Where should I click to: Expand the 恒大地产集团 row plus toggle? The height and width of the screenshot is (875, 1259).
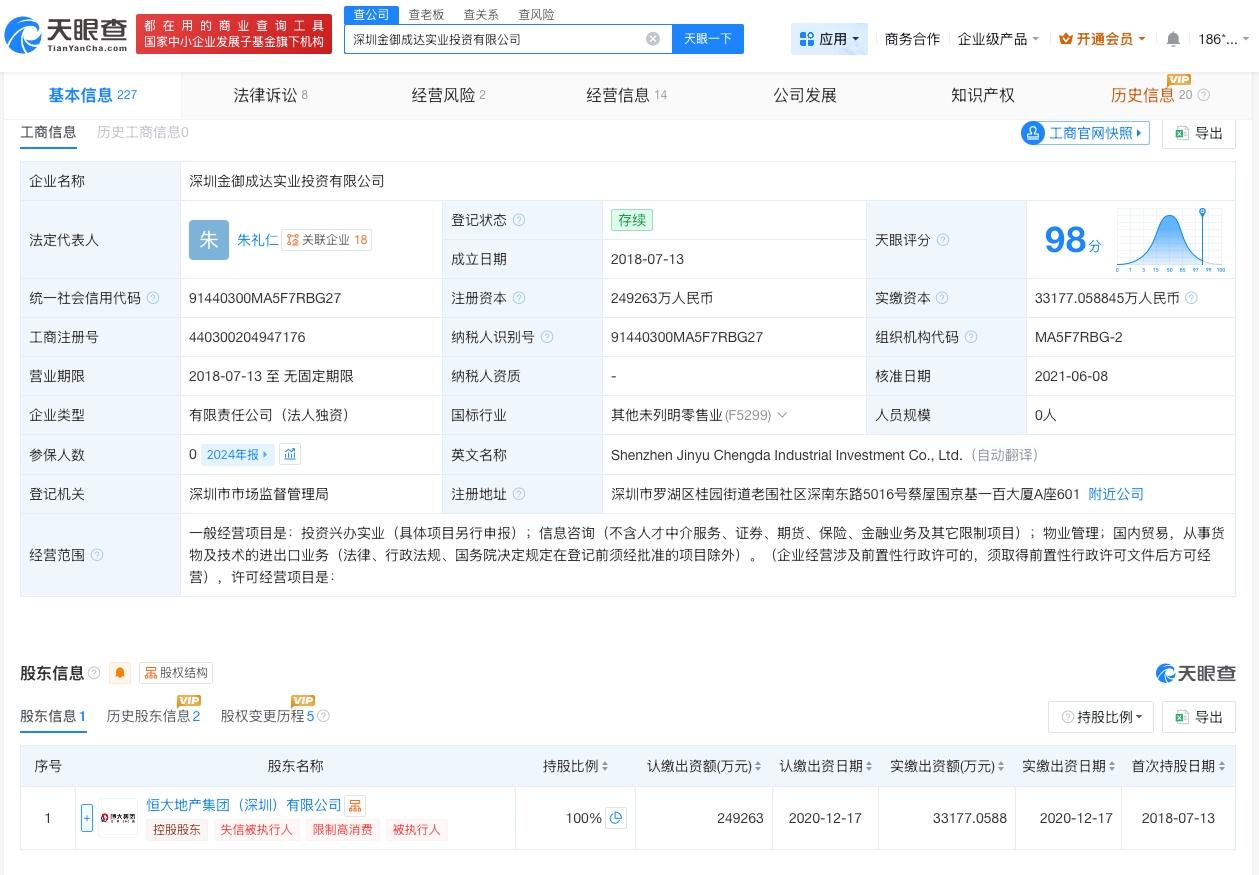(87, 818)
